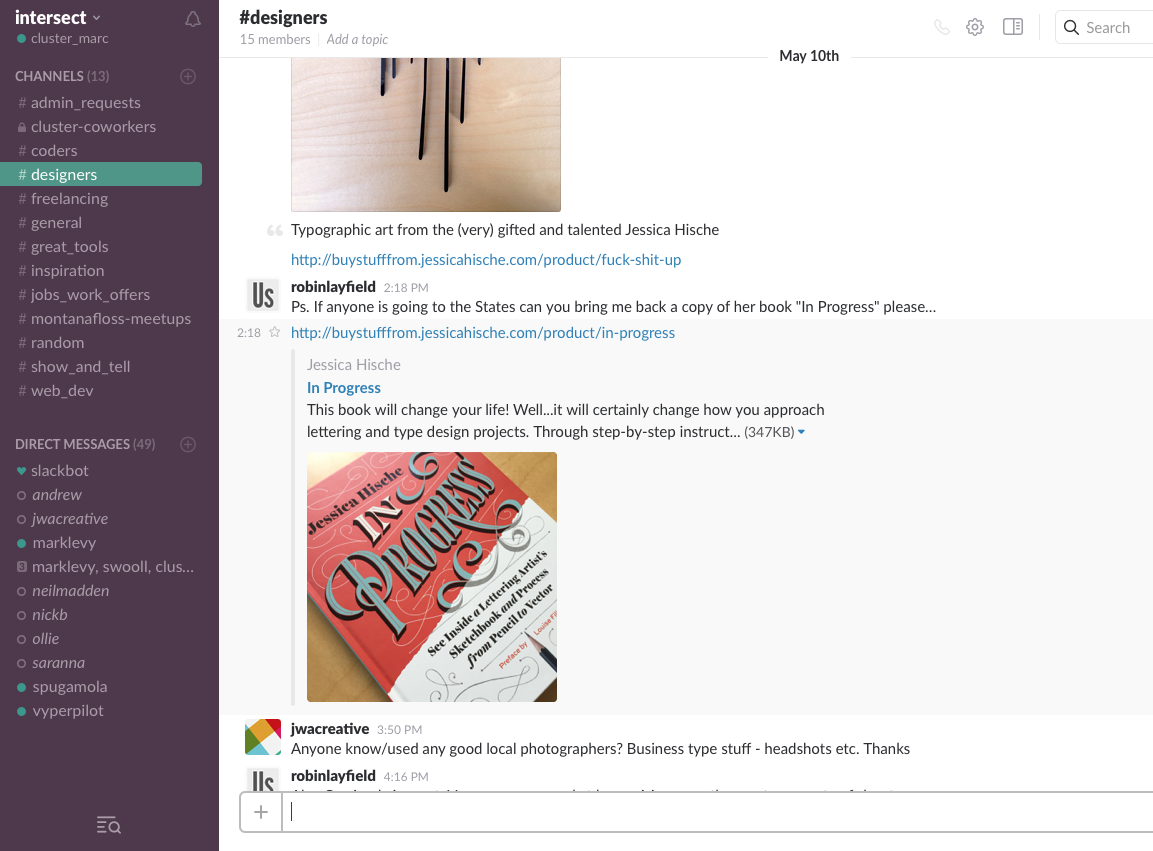Click DIRECT MESSAGES (49) header
The width and height of the screenshot is (1153, 851).
[85, 444]
